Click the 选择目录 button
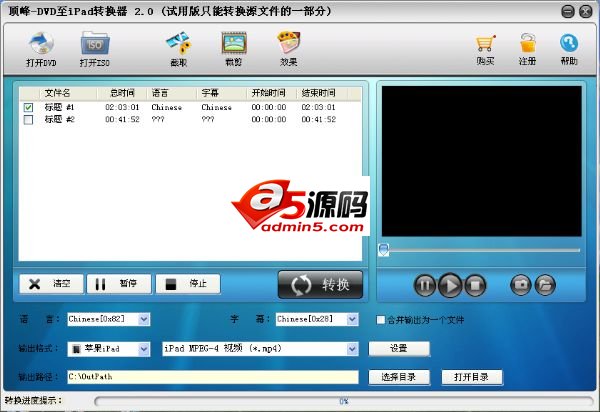This screenshot has height=412, width=600. pos(399,377)
